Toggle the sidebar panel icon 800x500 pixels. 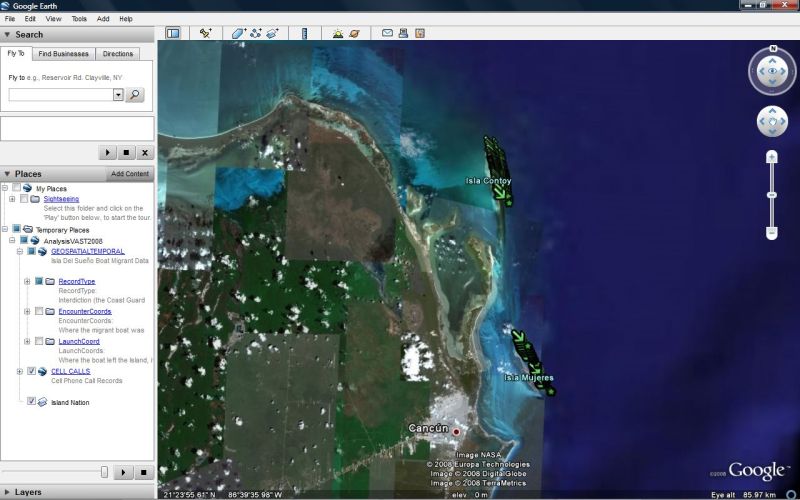click(x=173, y=33)
